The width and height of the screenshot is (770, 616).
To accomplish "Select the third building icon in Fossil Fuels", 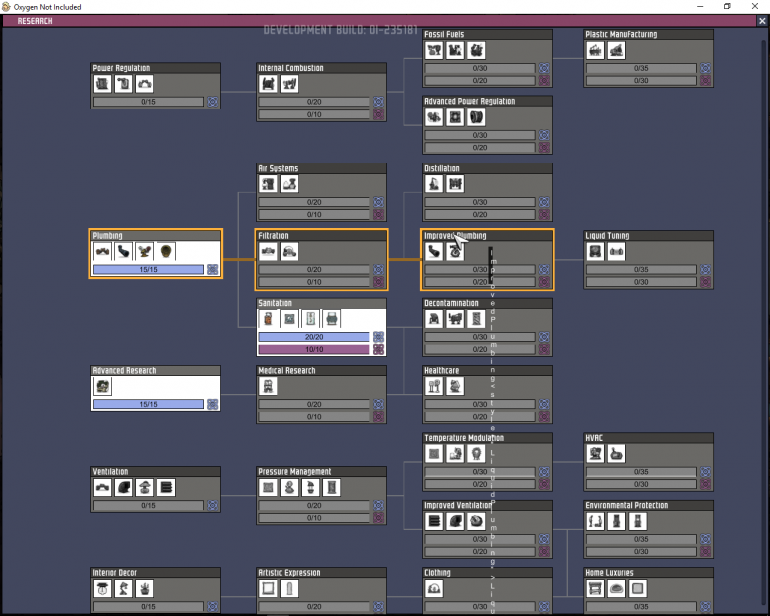I will pos(476,50).
